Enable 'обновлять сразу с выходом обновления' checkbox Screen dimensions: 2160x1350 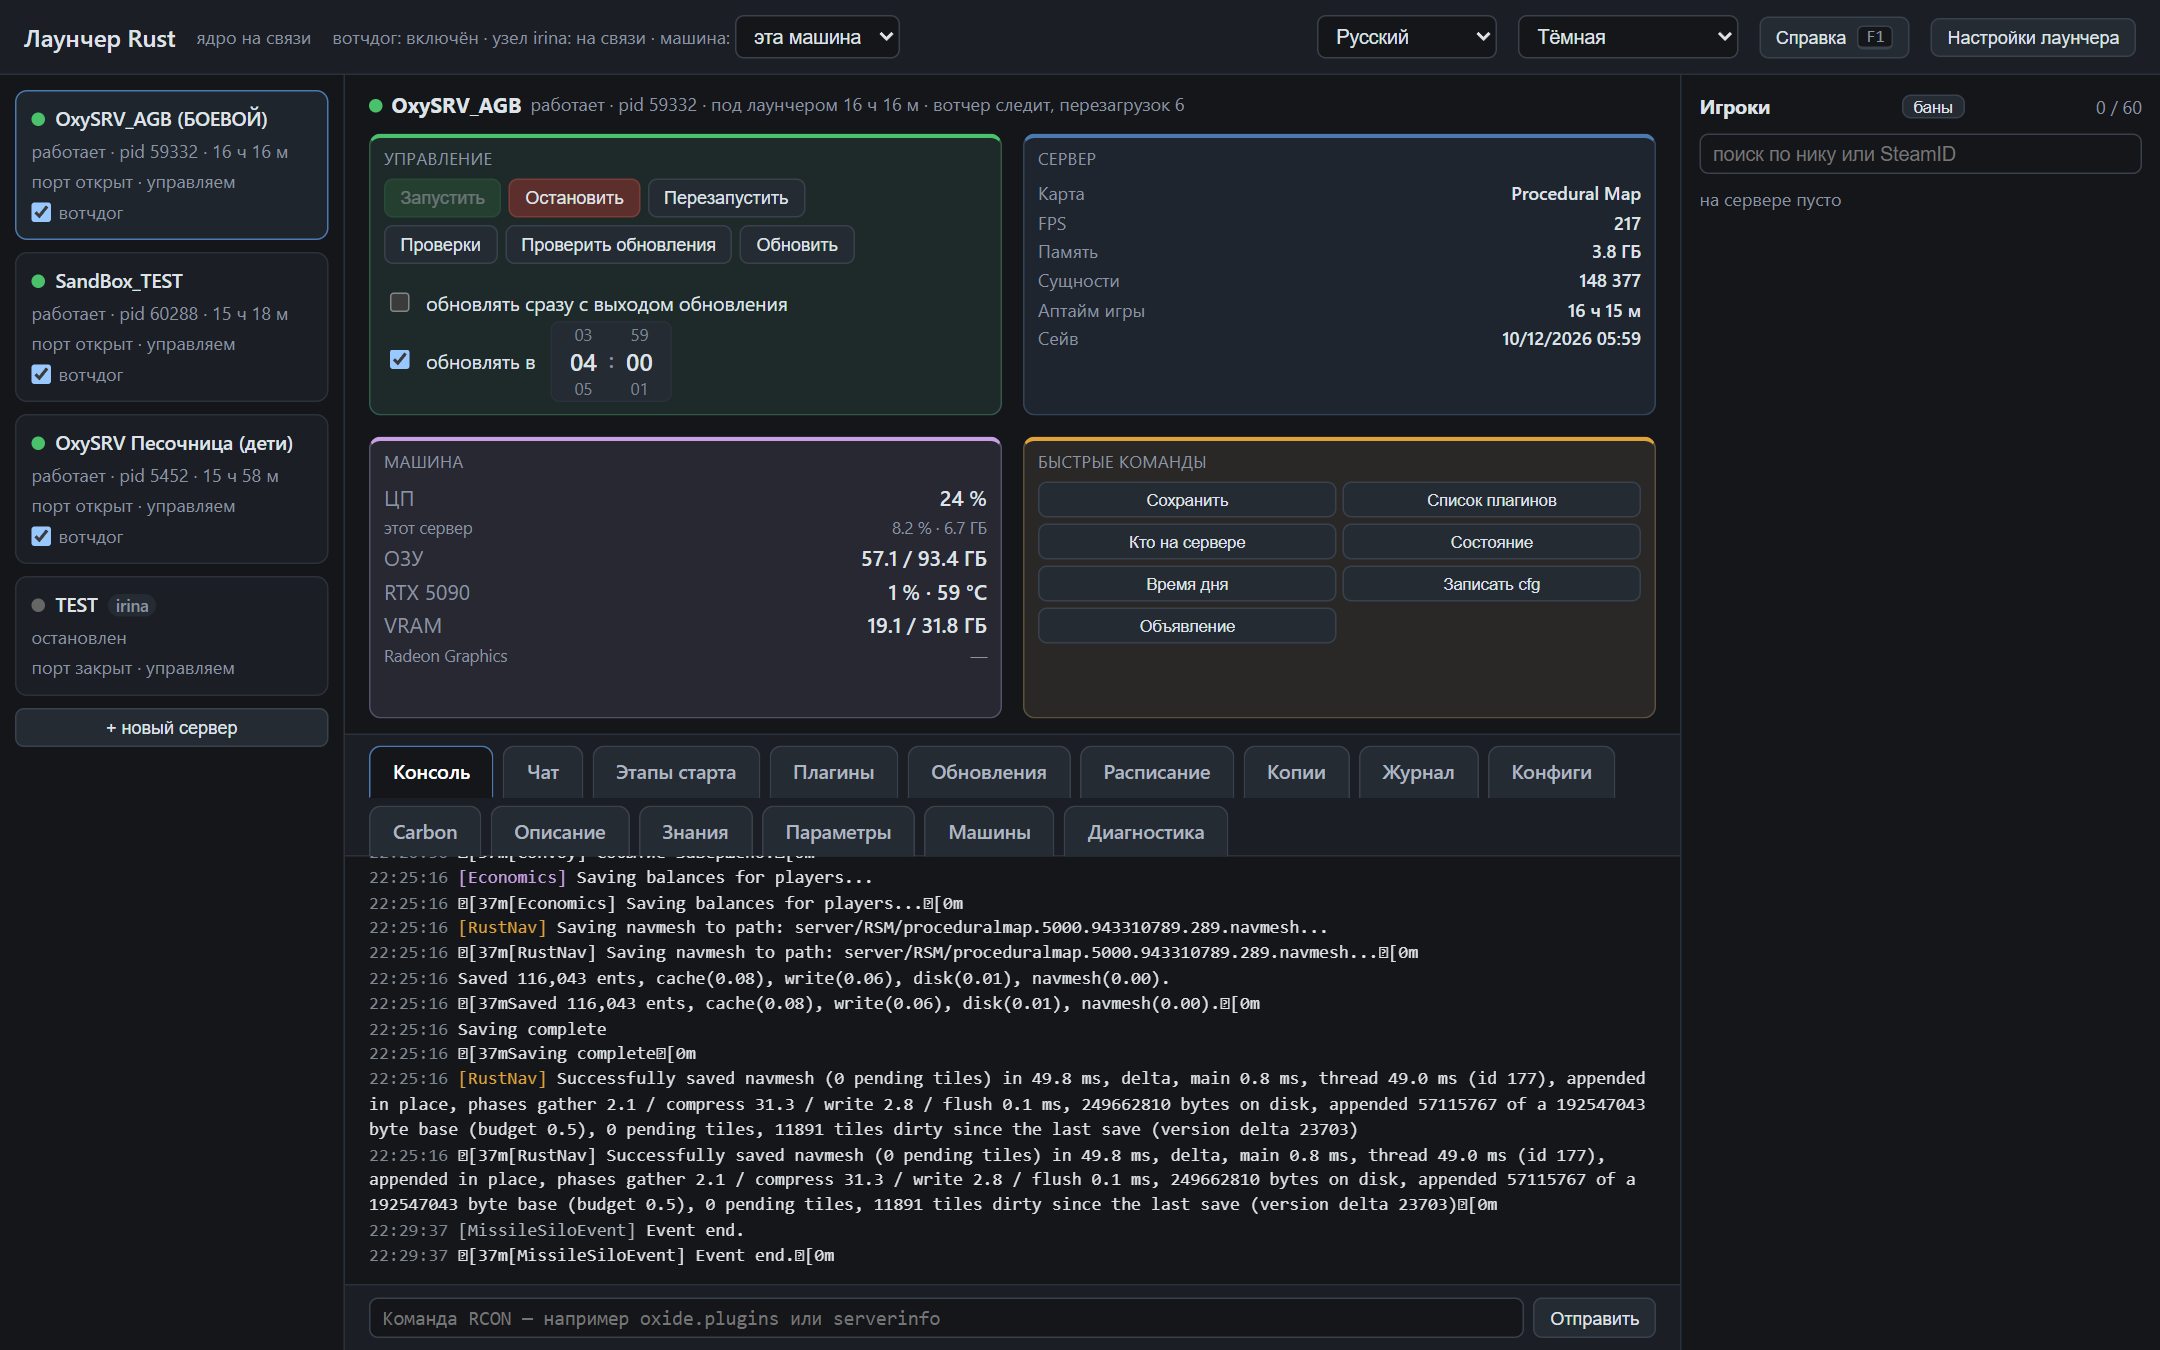pos(400,302)
